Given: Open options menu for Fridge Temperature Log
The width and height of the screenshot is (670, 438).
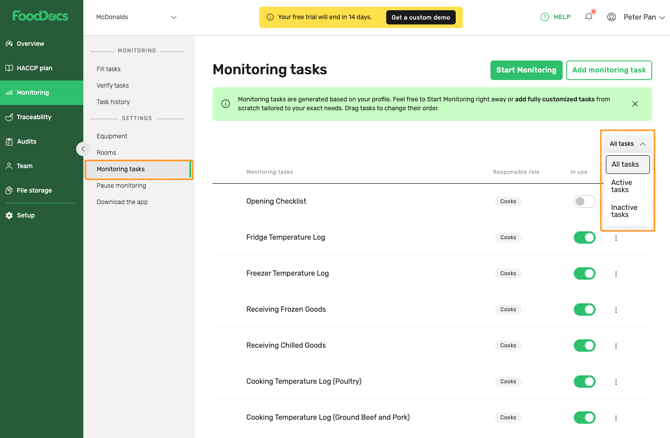Looking at the screenshot, I should point(616,238).
